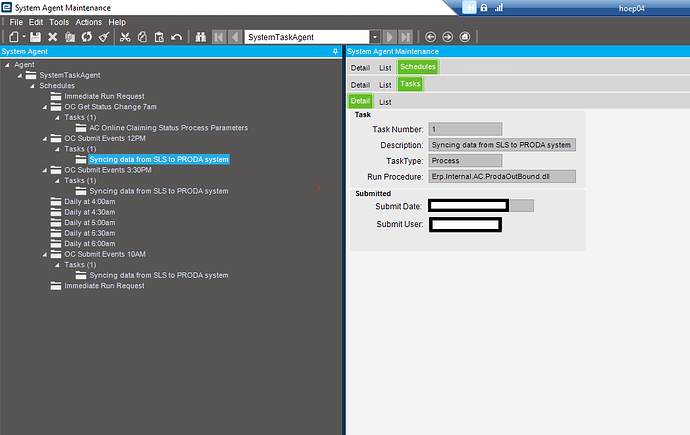This screenshot has width=690, height=435.
Task: Click the Delete X toolbar icon
Action: click(52, 37)
